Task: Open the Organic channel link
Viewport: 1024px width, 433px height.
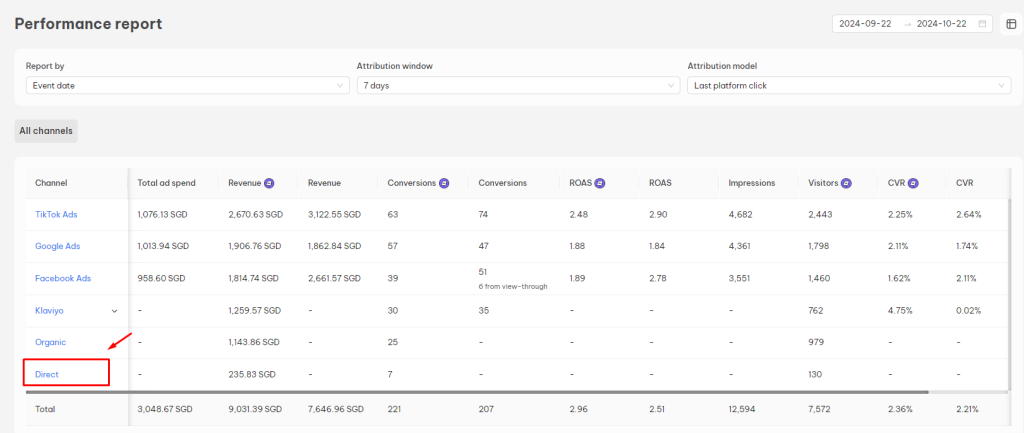Action: (x=50, y=342)
